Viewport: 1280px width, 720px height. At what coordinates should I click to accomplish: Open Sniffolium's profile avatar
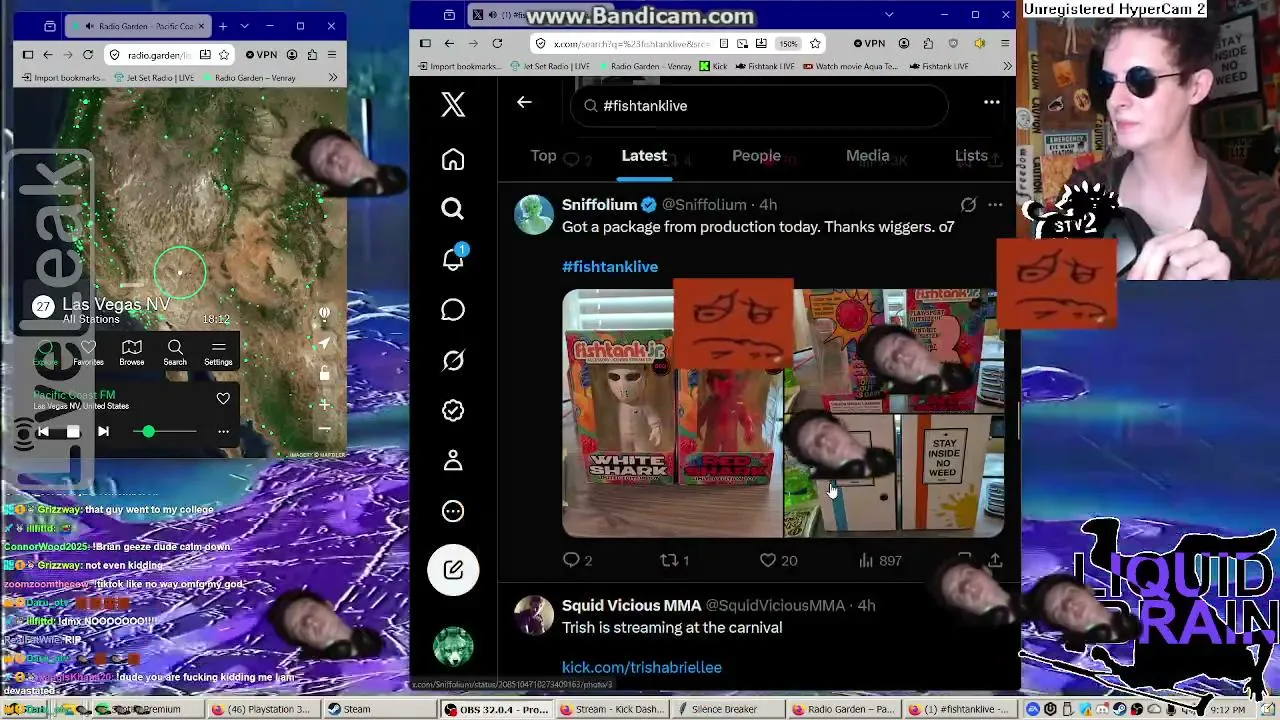pyautogui.click(x=534, y=215)
